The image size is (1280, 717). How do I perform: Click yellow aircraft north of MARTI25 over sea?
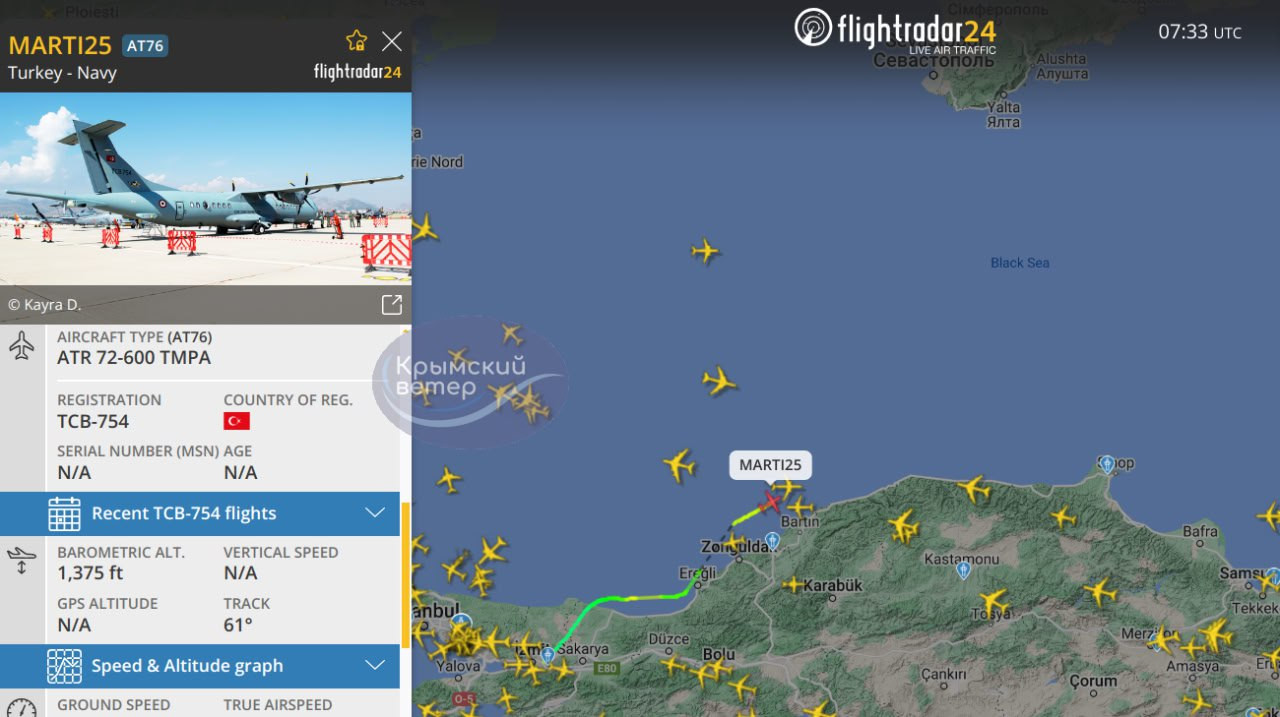coord(718,381)
